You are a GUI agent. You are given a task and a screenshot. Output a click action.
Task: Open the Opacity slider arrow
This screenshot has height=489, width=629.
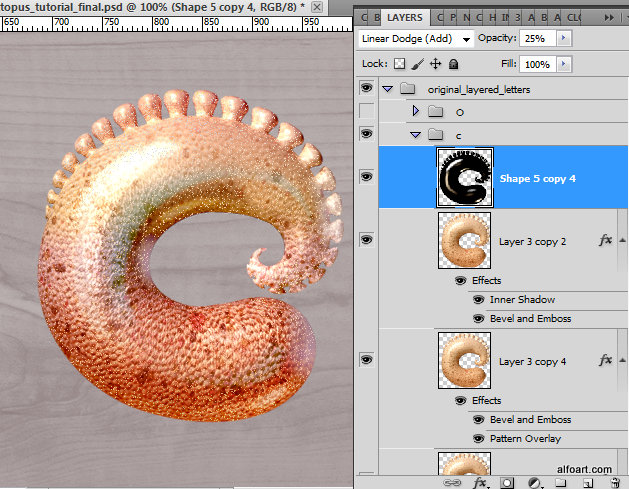pyautogui.click(x=564, y=38)
